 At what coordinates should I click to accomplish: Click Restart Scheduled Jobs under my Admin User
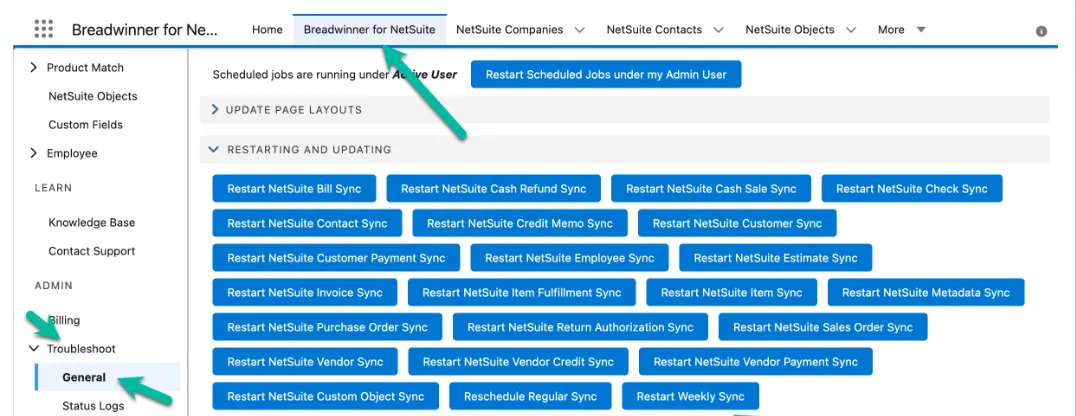click(x=606, y=74)
